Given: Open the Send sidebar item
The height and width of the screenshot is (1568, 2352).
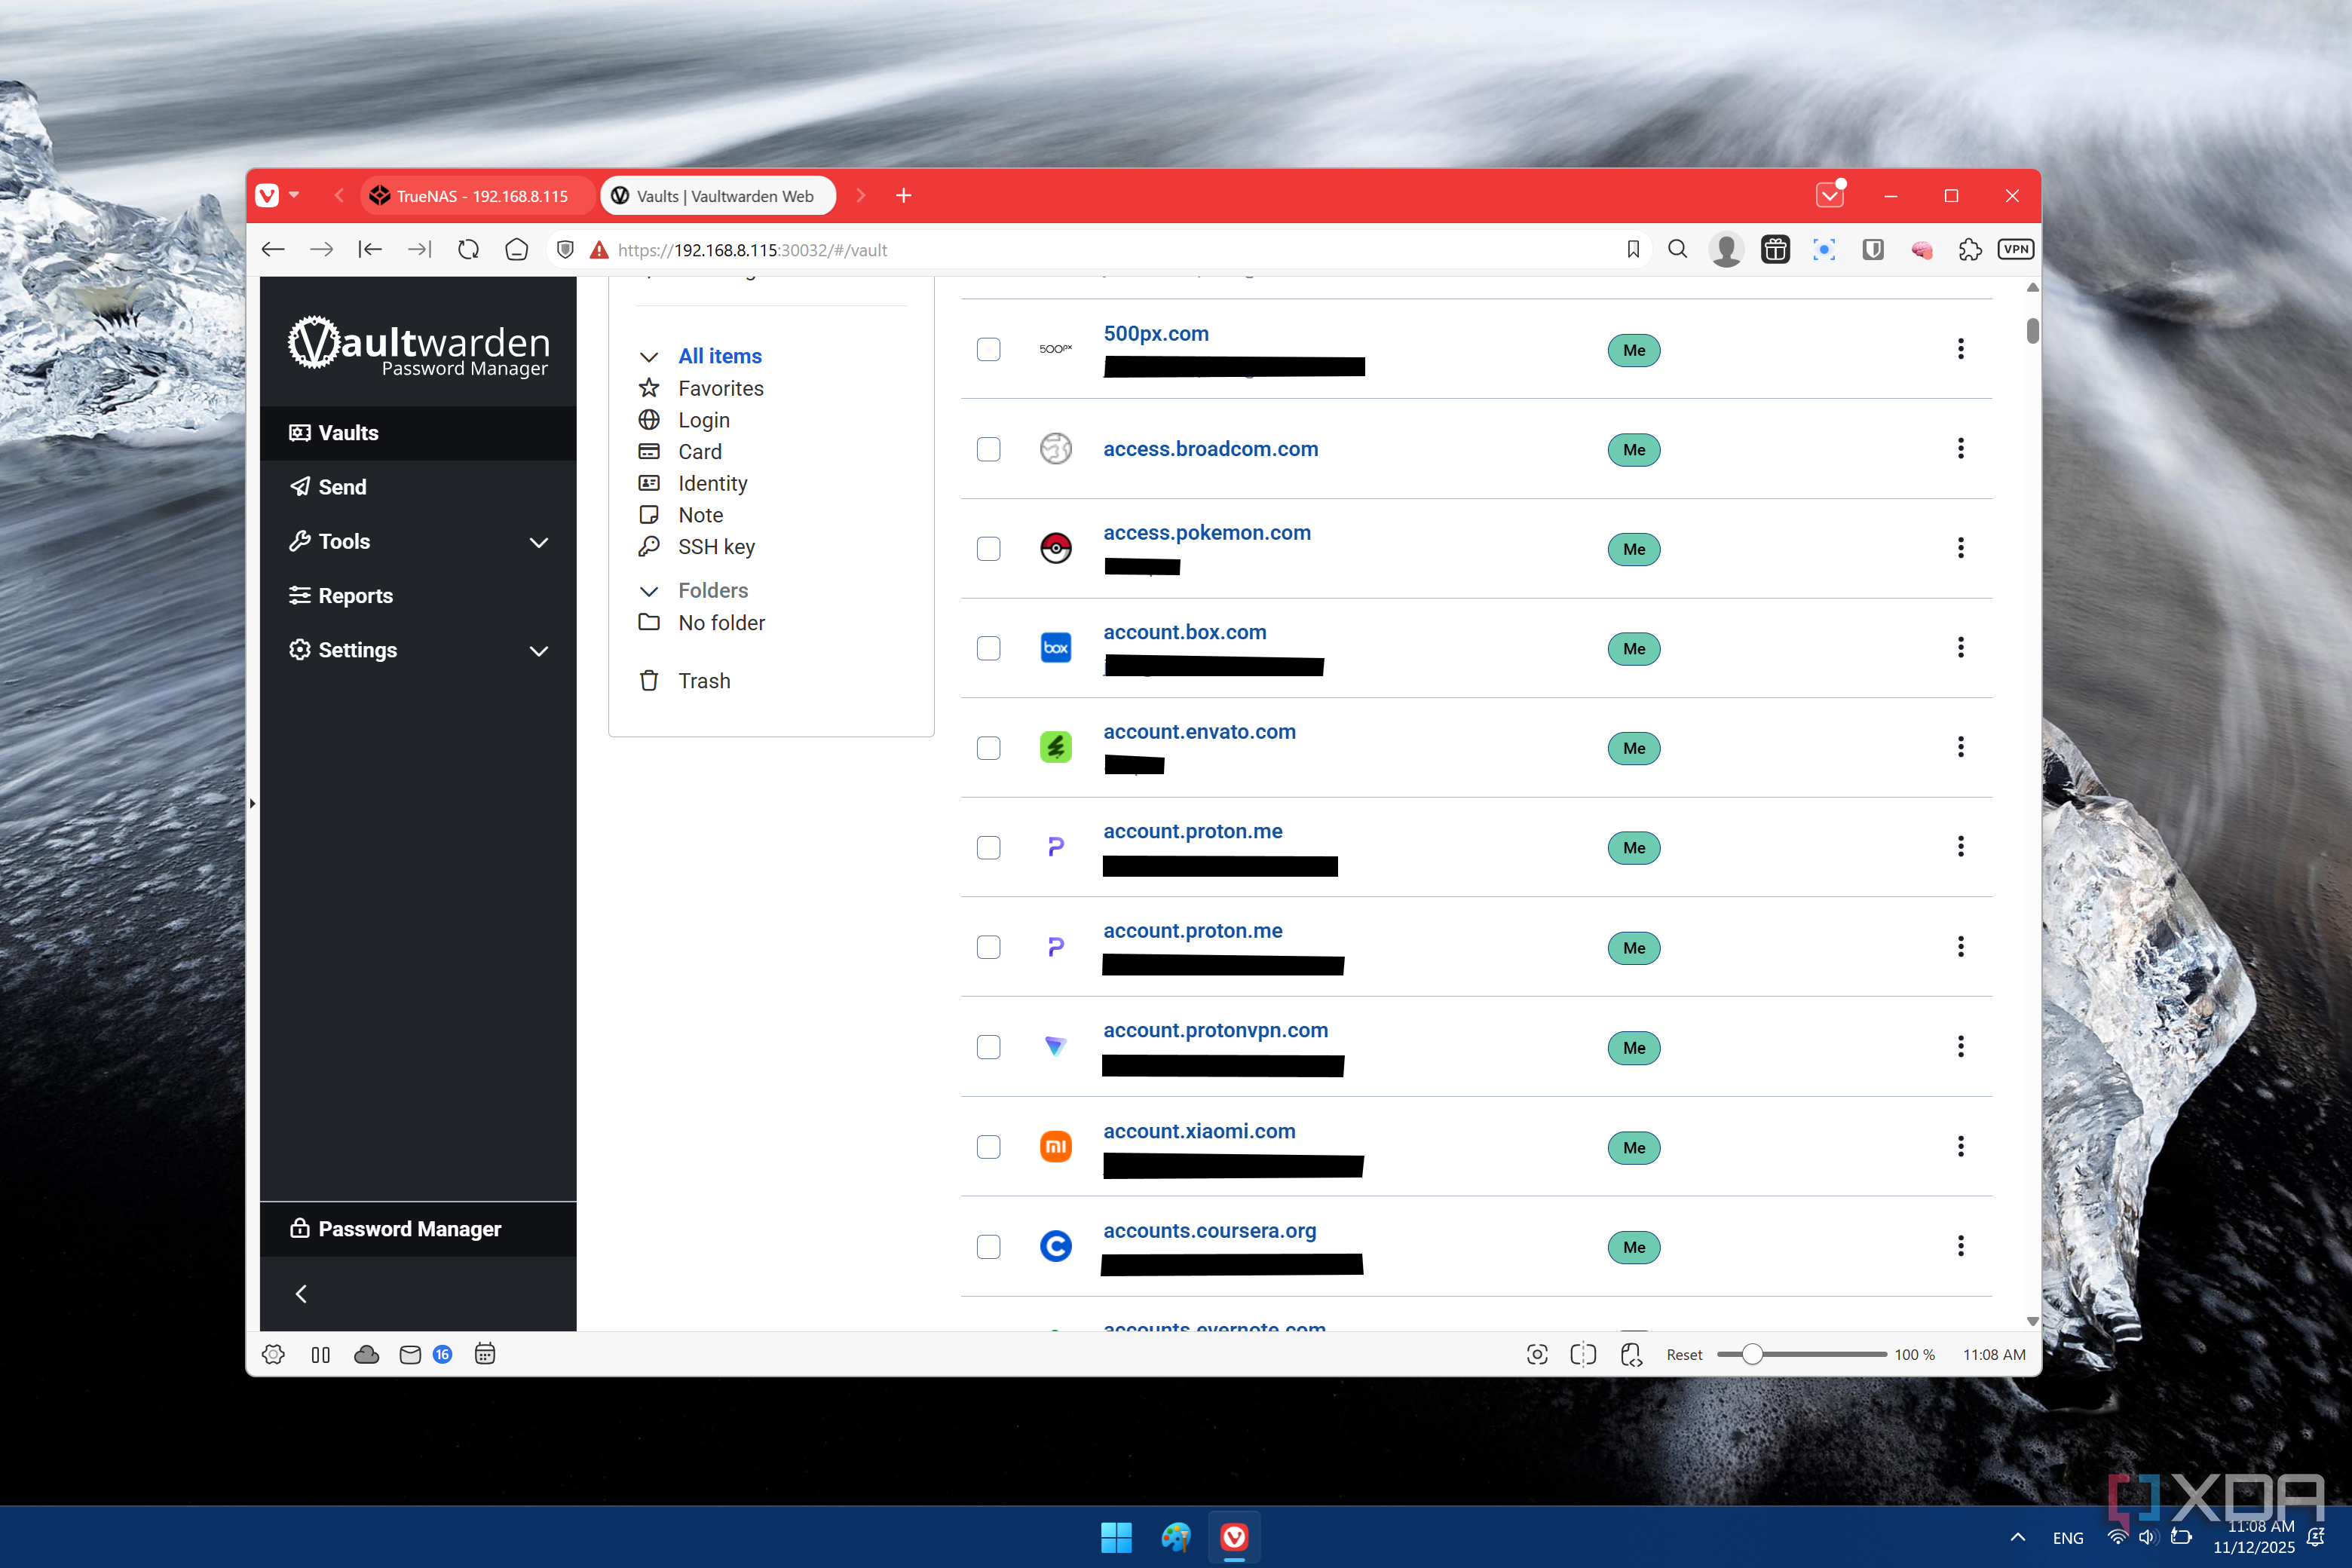Looking at the screenshot, I should [x=418, y=487].
